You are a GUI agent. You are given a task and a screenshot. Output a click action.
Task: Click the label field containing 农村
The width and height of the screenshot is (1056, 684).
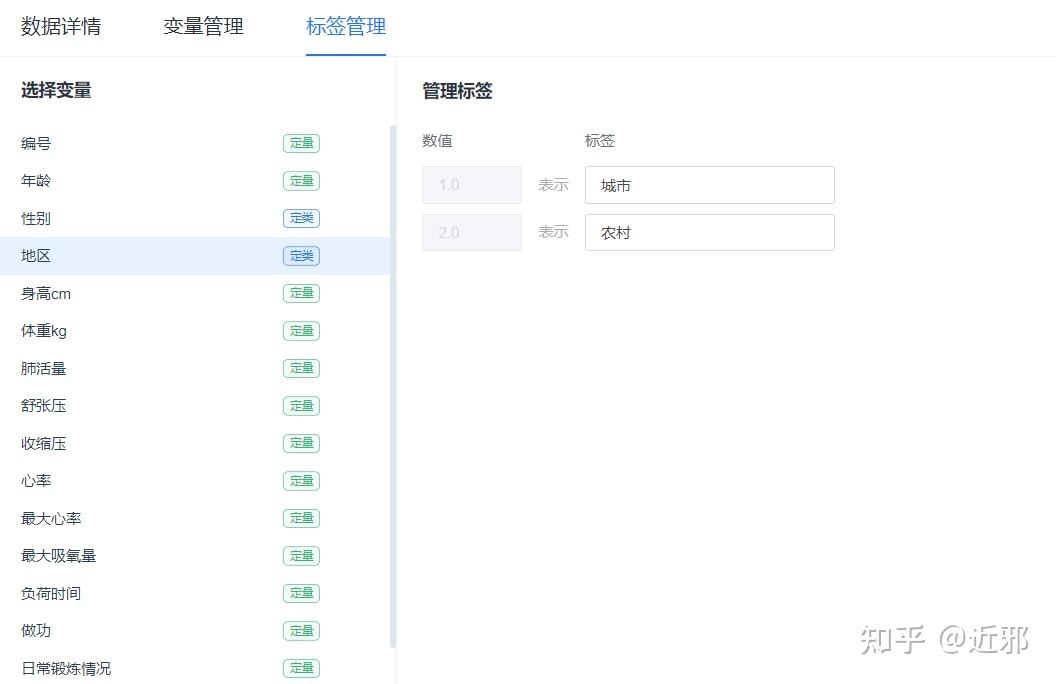pyautogui.click(x=709, y=233)
